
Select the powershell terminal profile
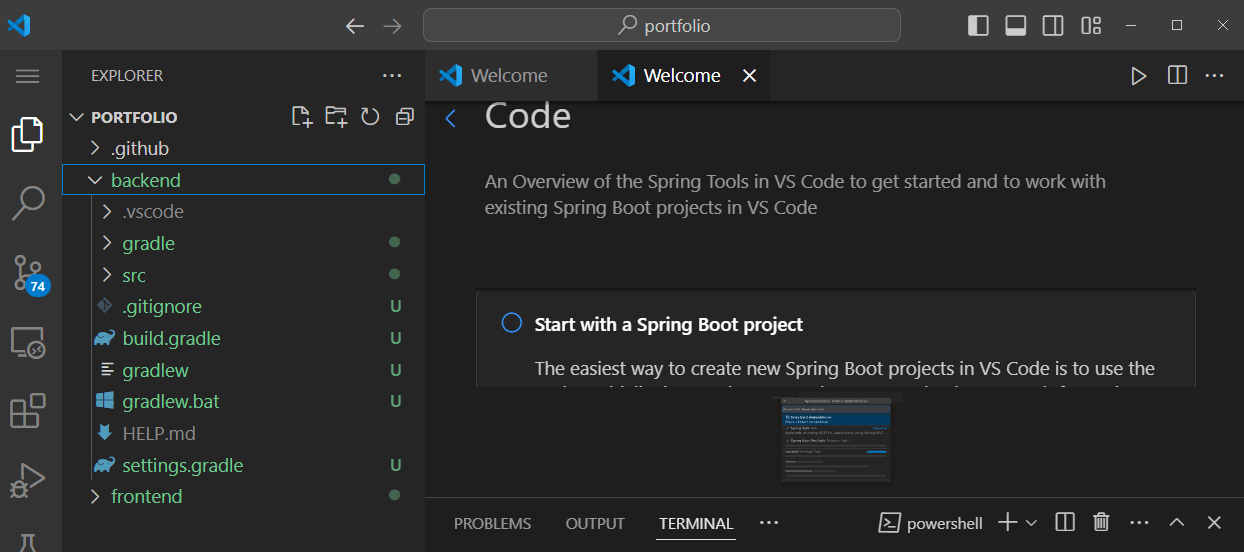pyautogui.click(x=930, y=523)
